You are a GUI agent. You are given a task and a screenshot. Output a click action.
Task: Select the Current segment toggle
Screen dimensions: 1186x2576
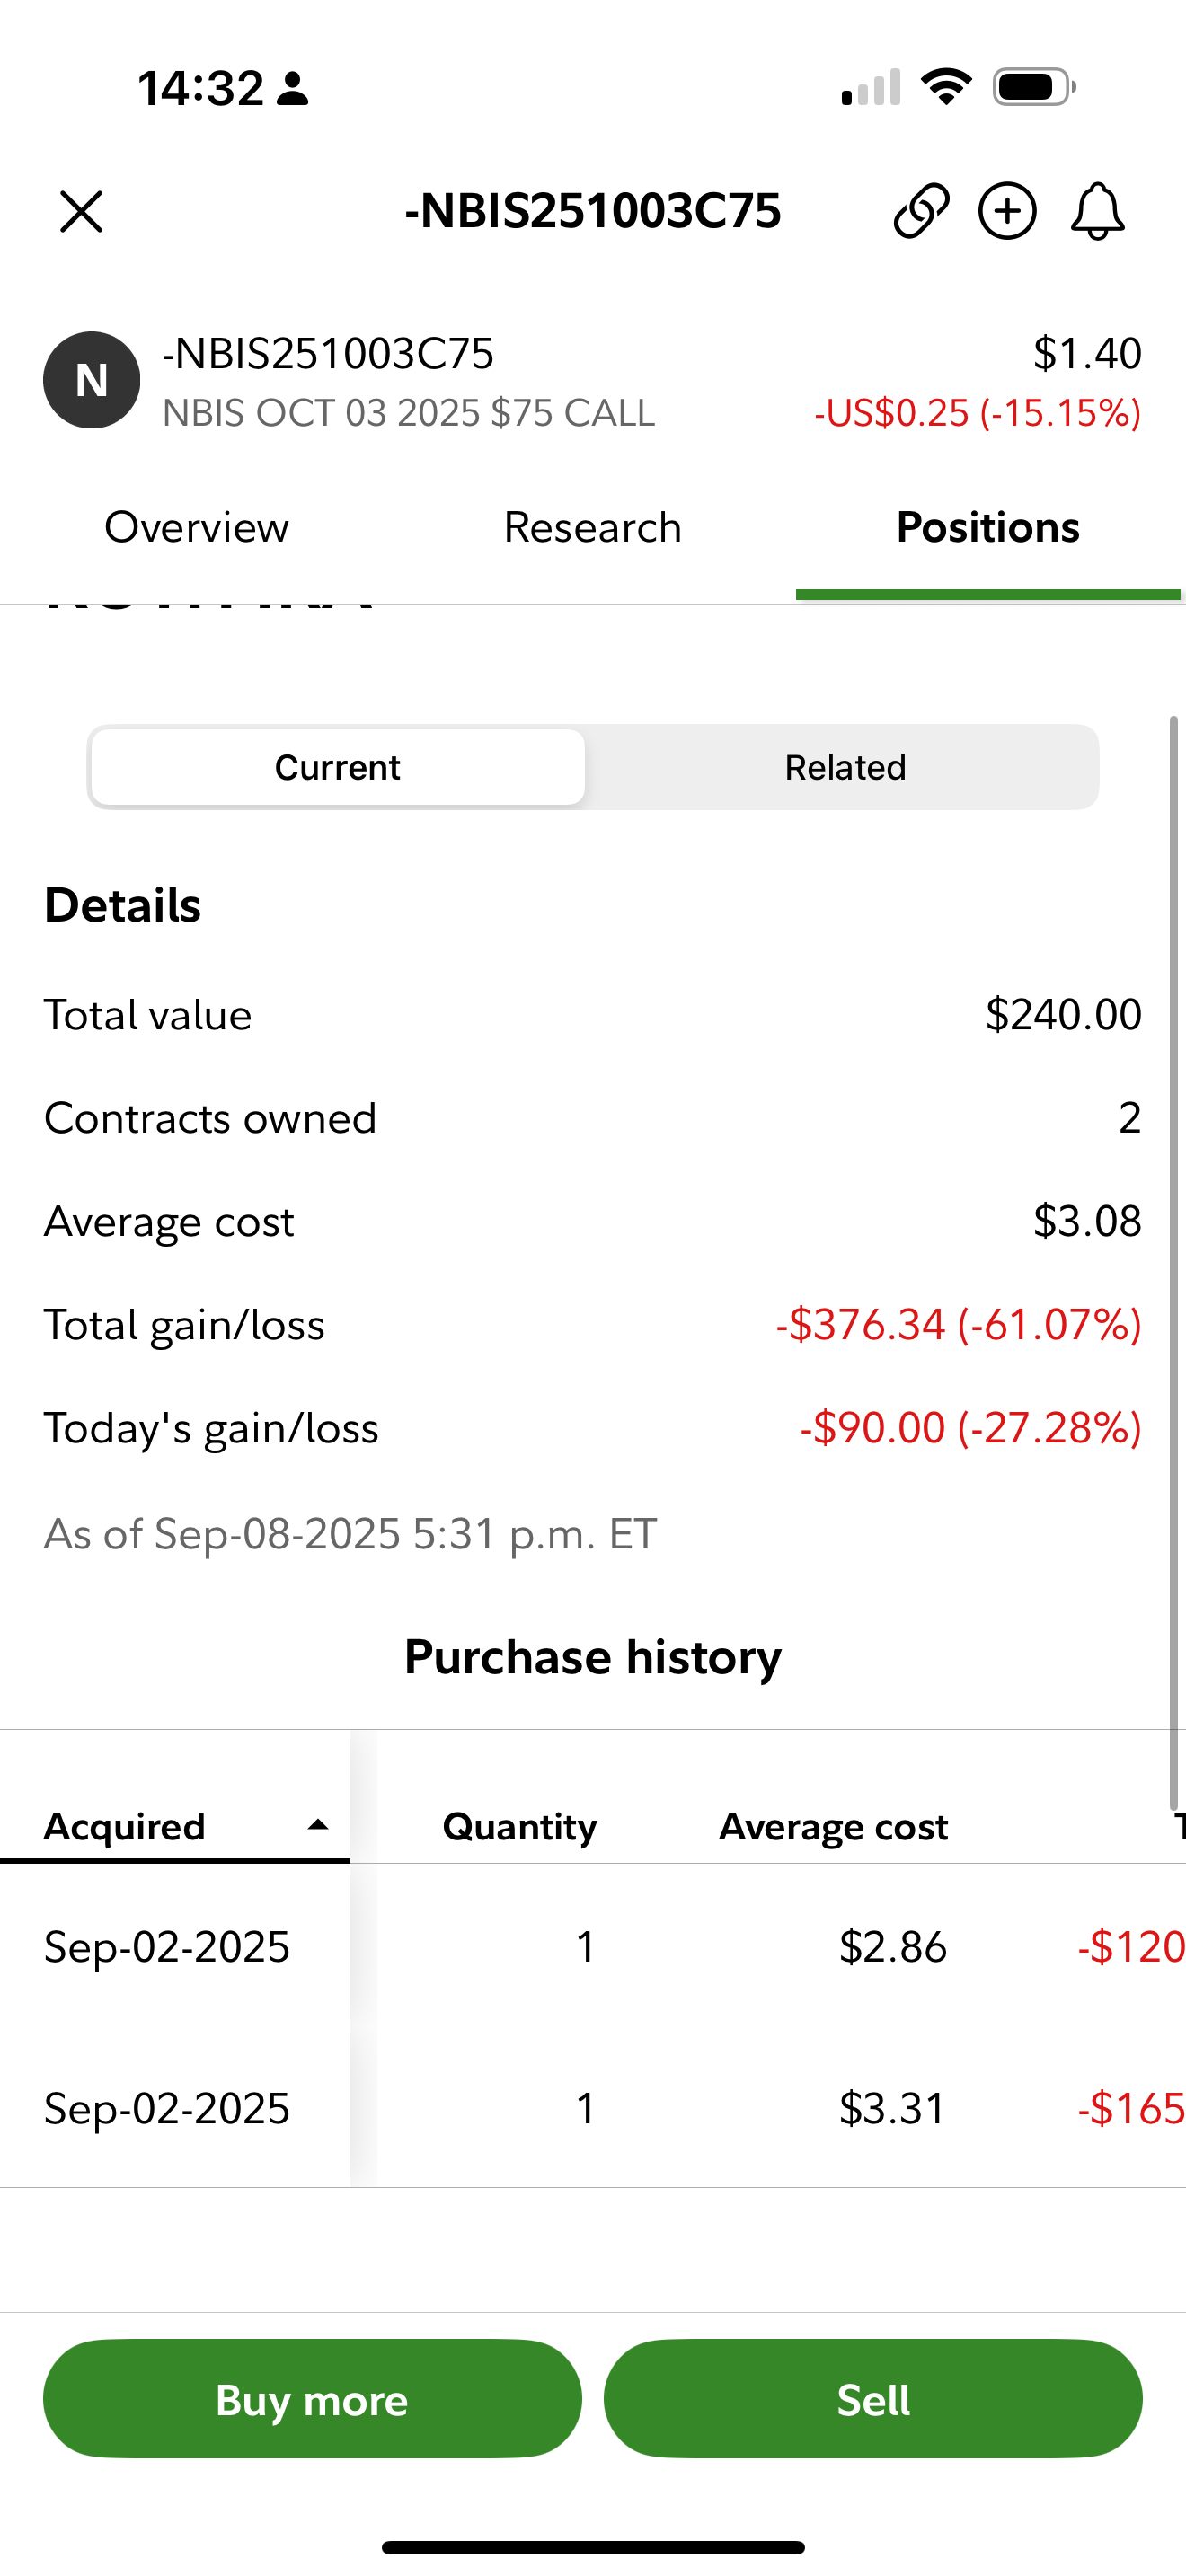[338, 767]
